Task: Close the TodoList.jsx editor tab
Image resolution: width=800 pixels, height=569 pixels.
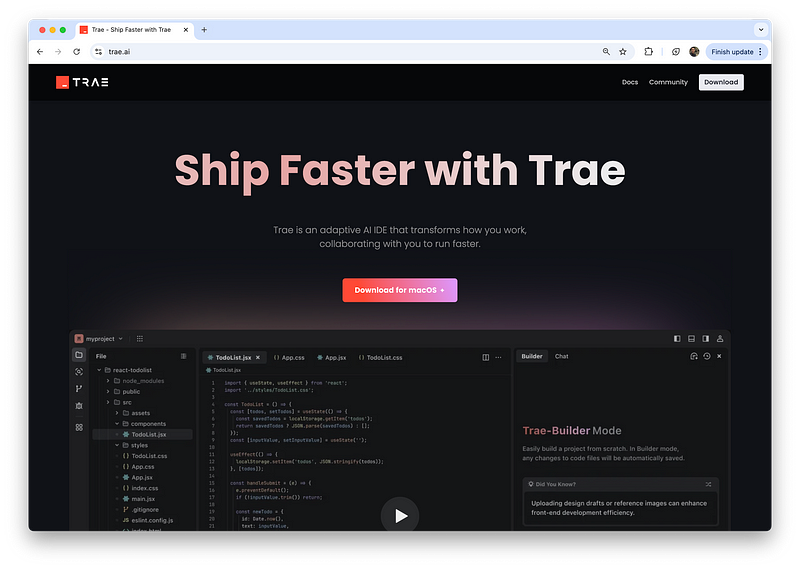Action: pyautogui.click(x=258, y=357)
